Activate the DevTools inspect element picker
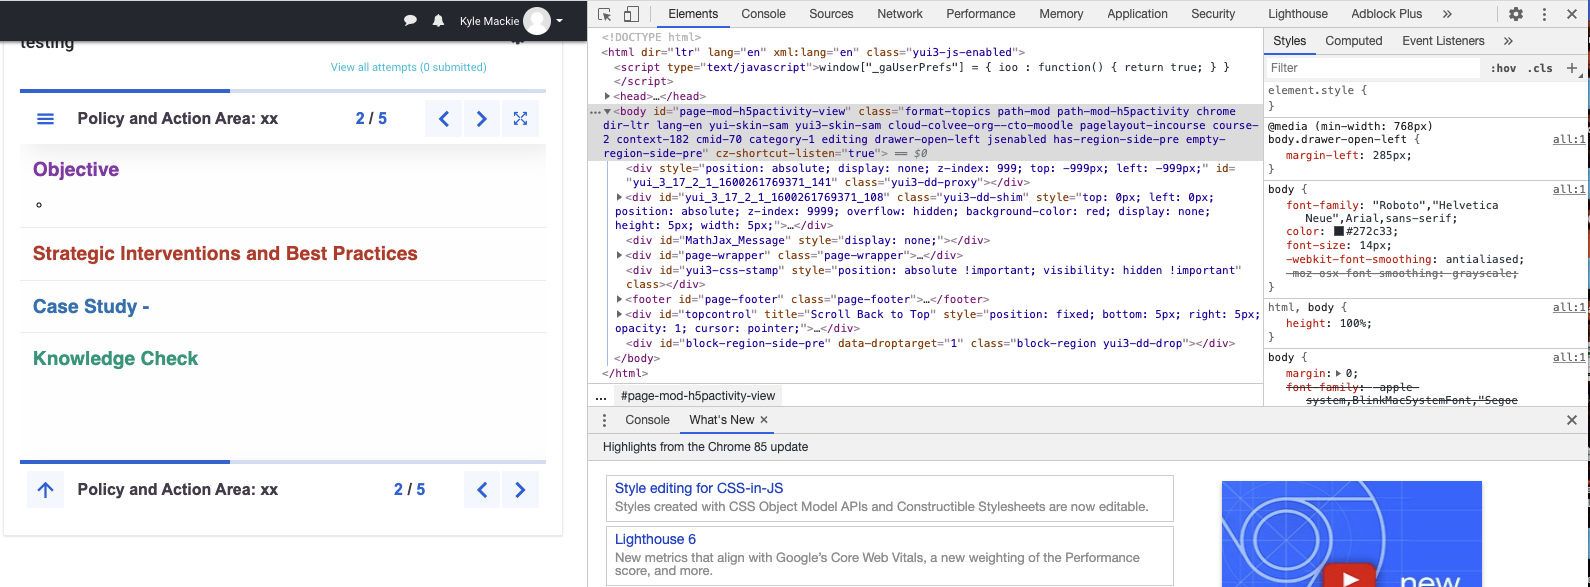 [x=605, y=14]
